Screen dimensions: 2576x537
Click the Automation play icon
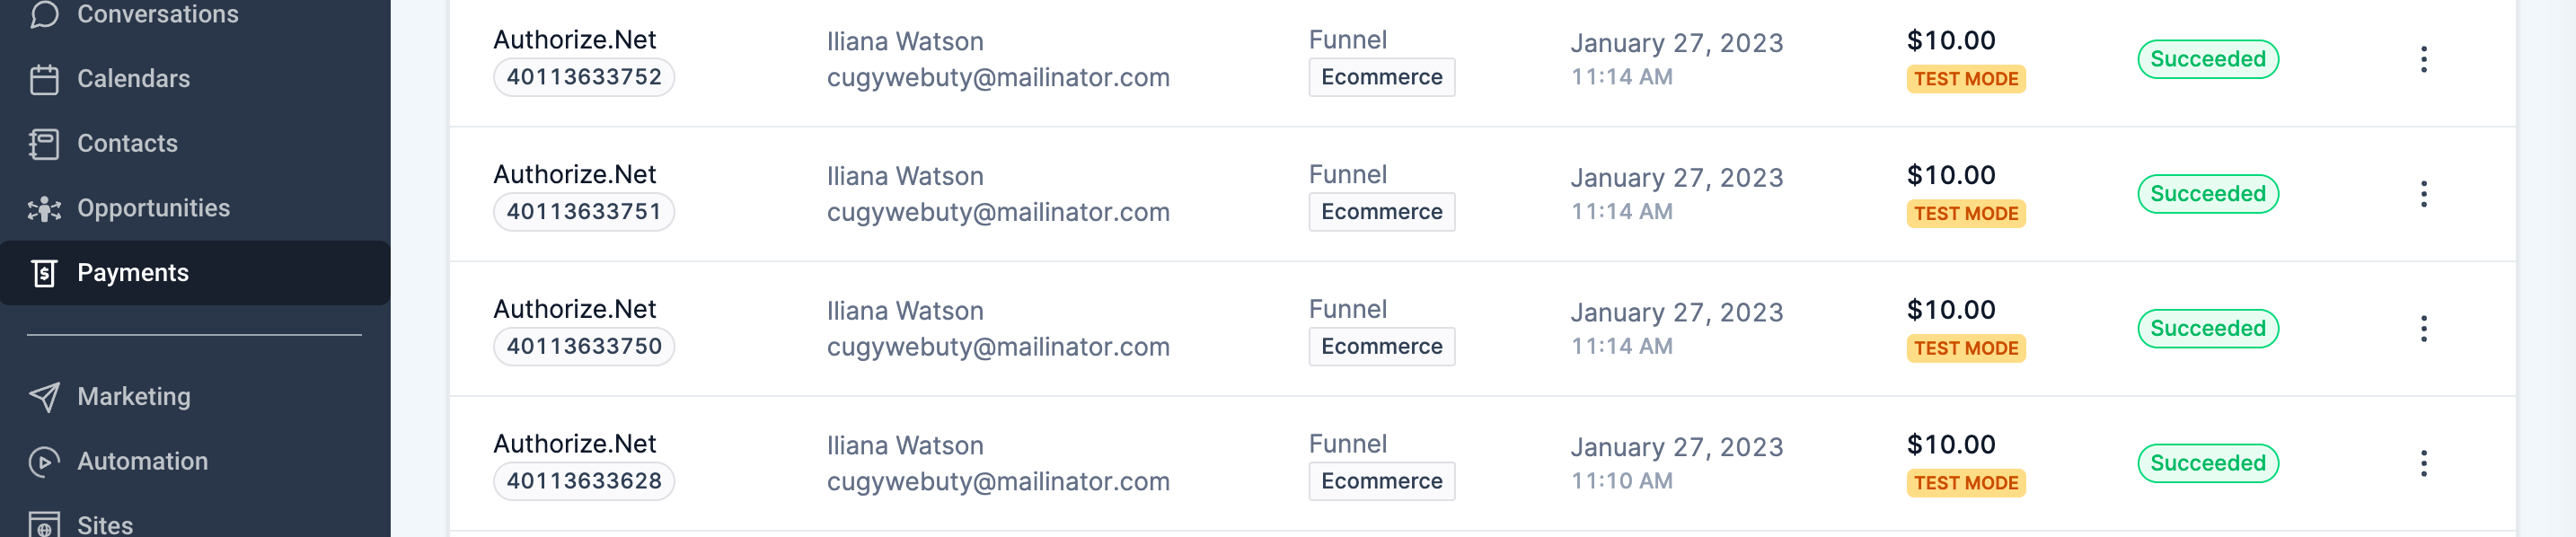[x=44, y=461]
